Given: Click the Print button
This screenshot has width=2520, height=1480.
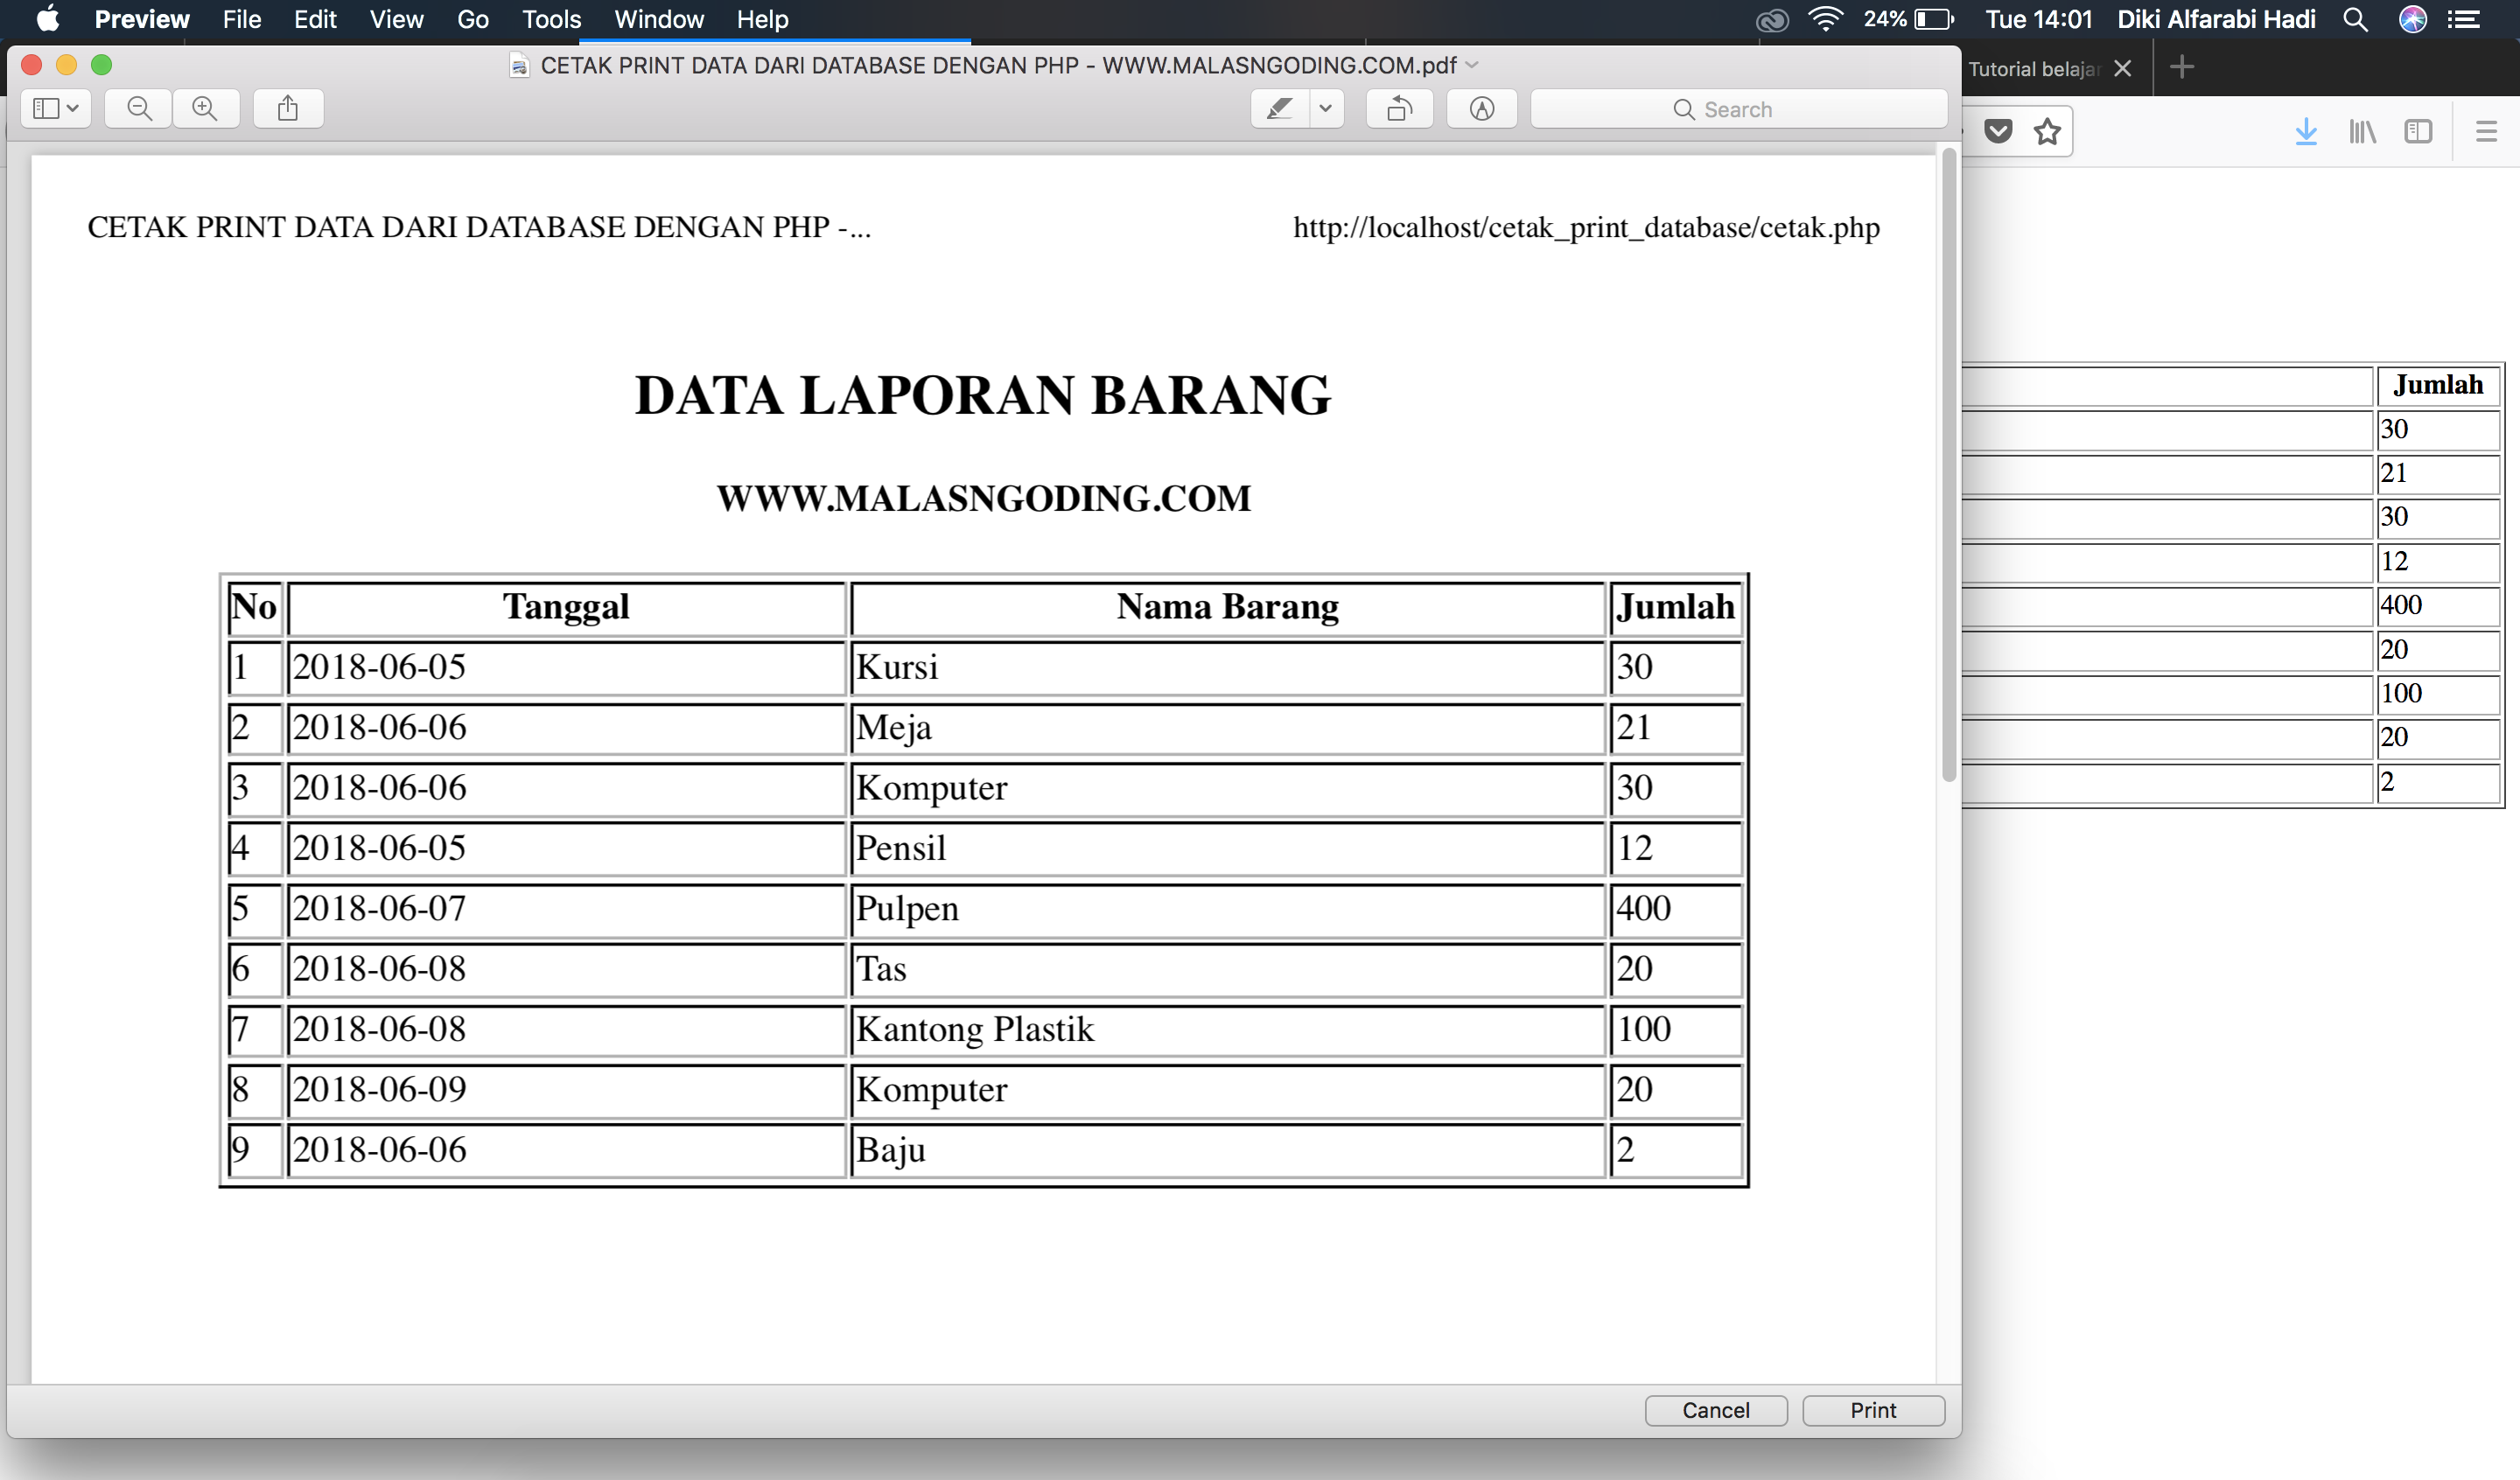Looking at the screenshot, I should point(1872,1406).
